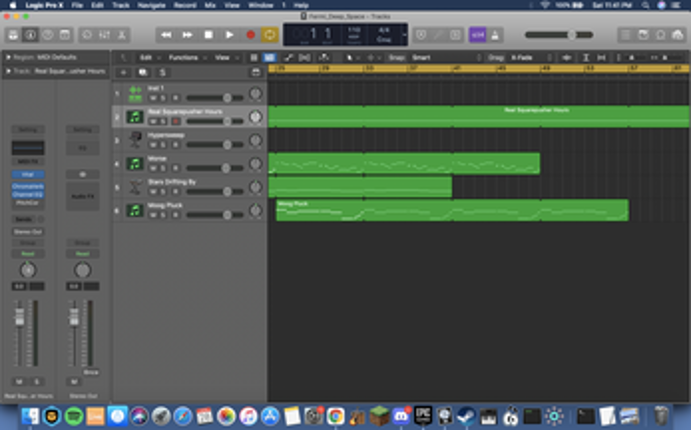The width and height of the screenshot is (691, 430).
Task: Open the Mix menu
Action: click(210, 5)
